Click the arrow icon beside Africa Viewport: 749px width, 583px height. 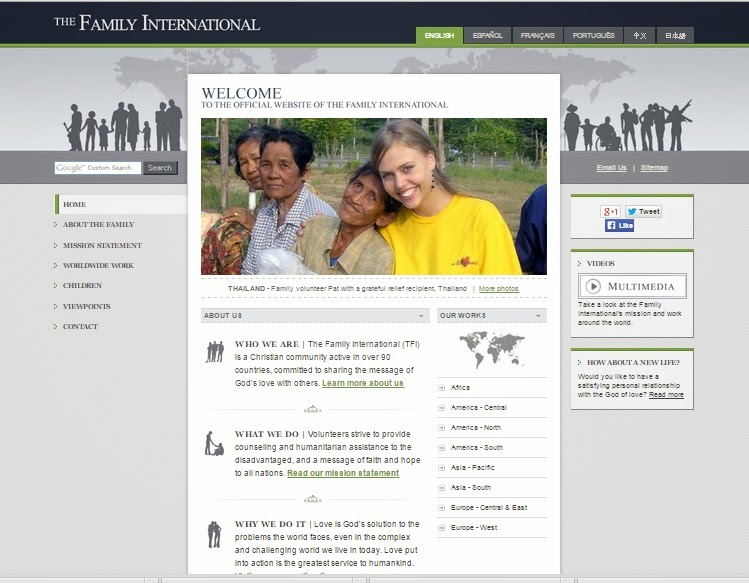pyautogui.click(x=441, y=388)
